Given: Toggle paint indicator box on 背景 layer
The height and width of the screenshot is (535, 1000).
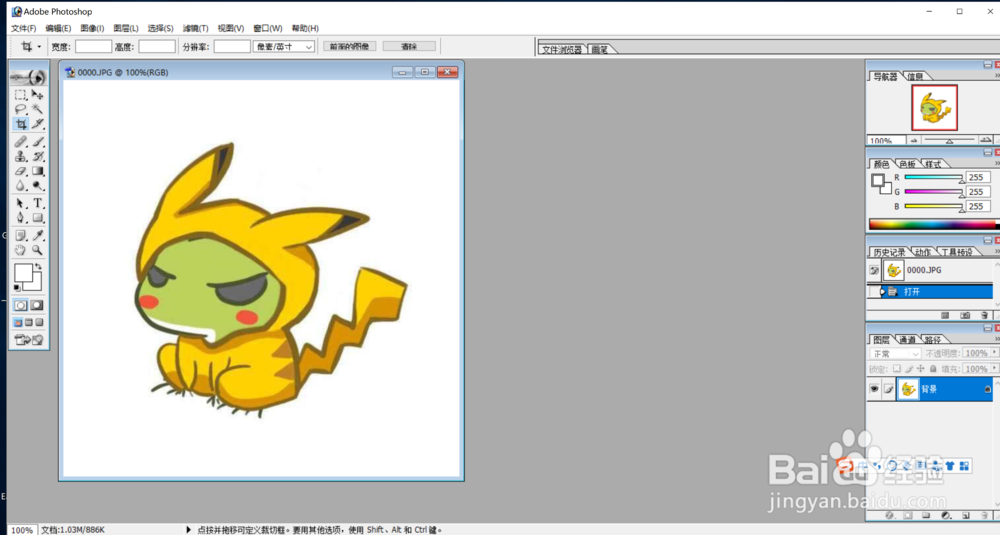Looking at the screenshot, I should pyautogui.click(x=888, y=389).
